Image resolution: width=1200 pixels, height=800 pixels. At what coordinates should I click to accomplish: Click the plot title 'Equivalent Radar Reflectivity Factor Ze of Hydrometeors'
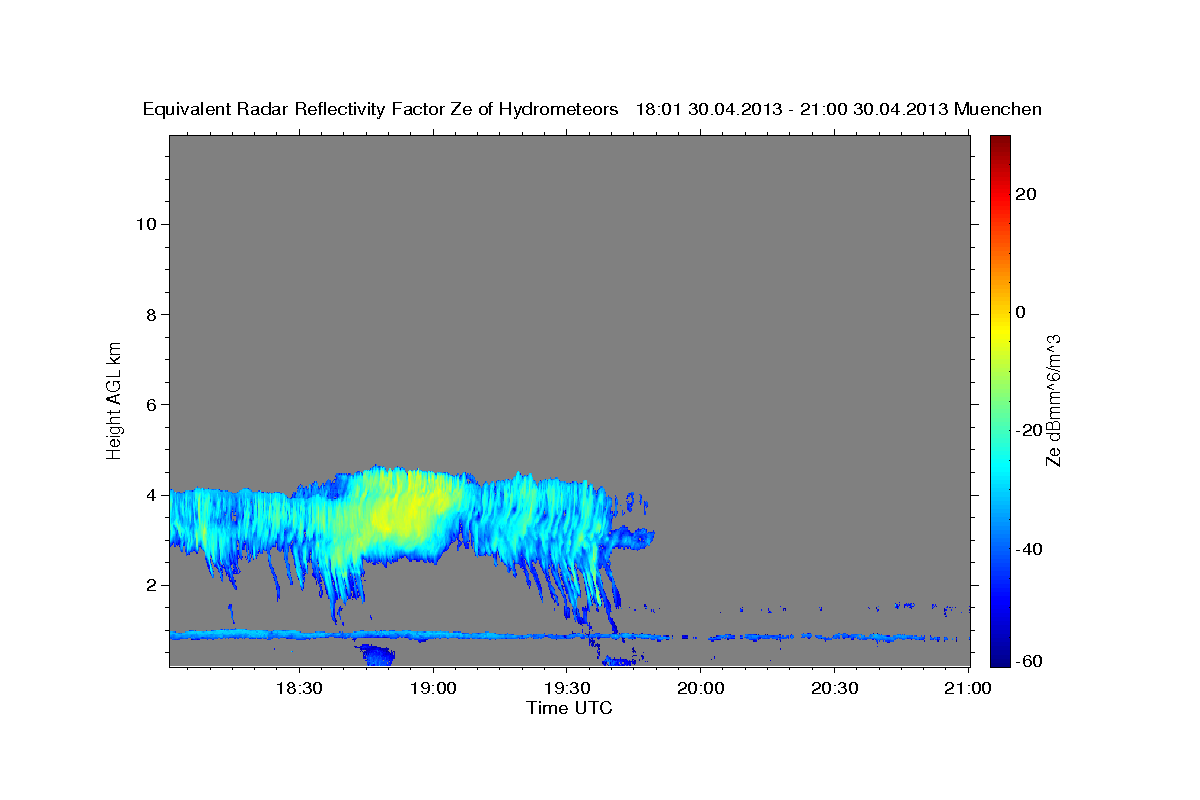pos(381,110)
